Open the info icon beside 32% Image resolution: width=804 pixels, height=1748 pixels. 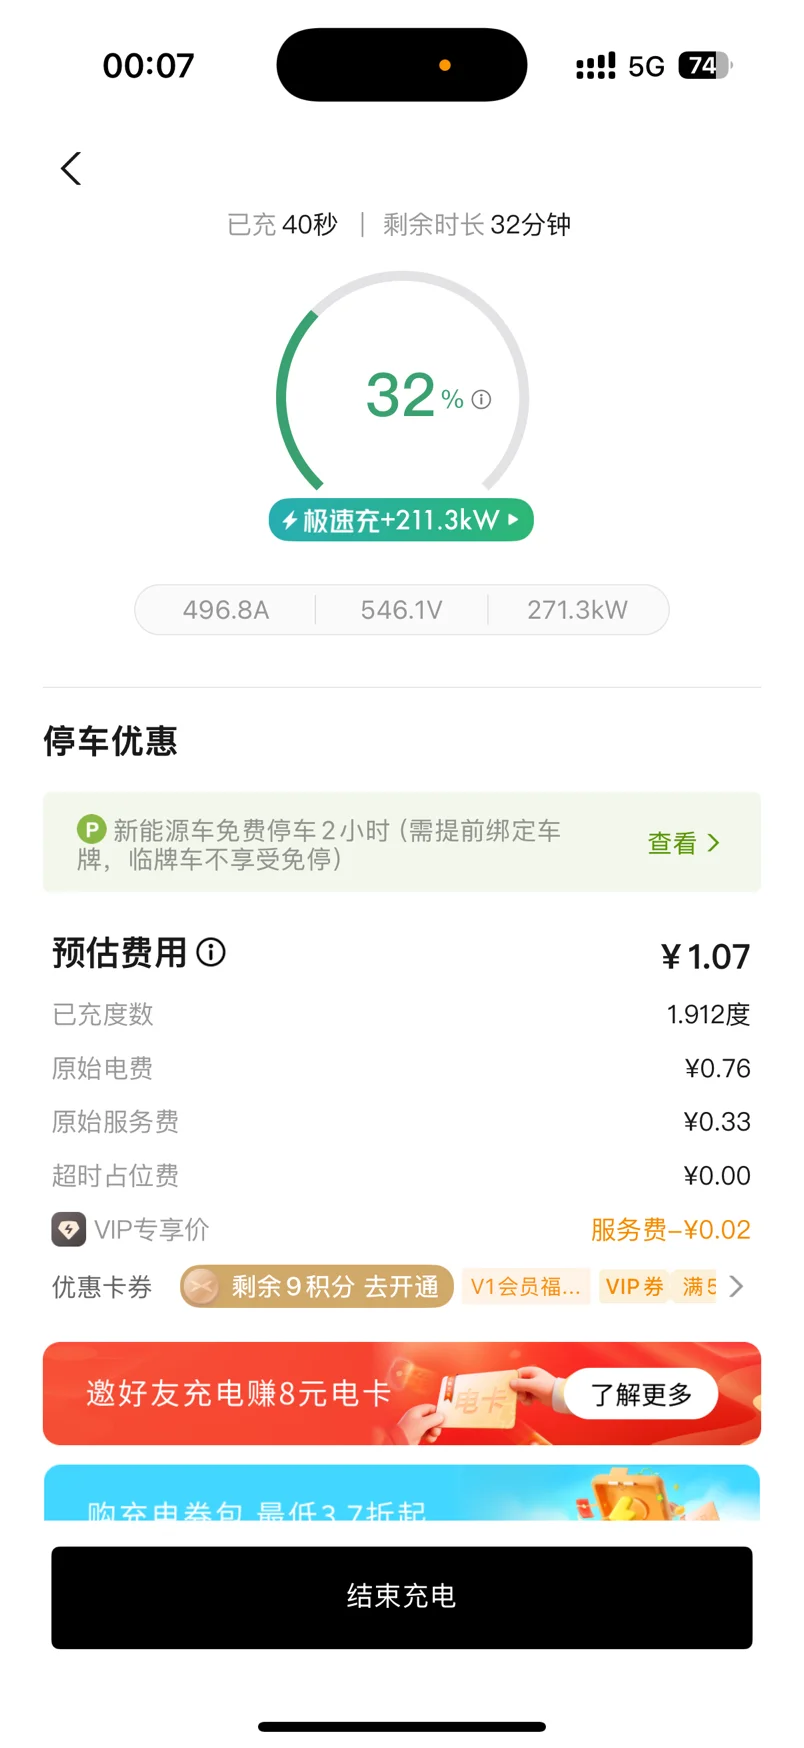[x=481, y=400]
